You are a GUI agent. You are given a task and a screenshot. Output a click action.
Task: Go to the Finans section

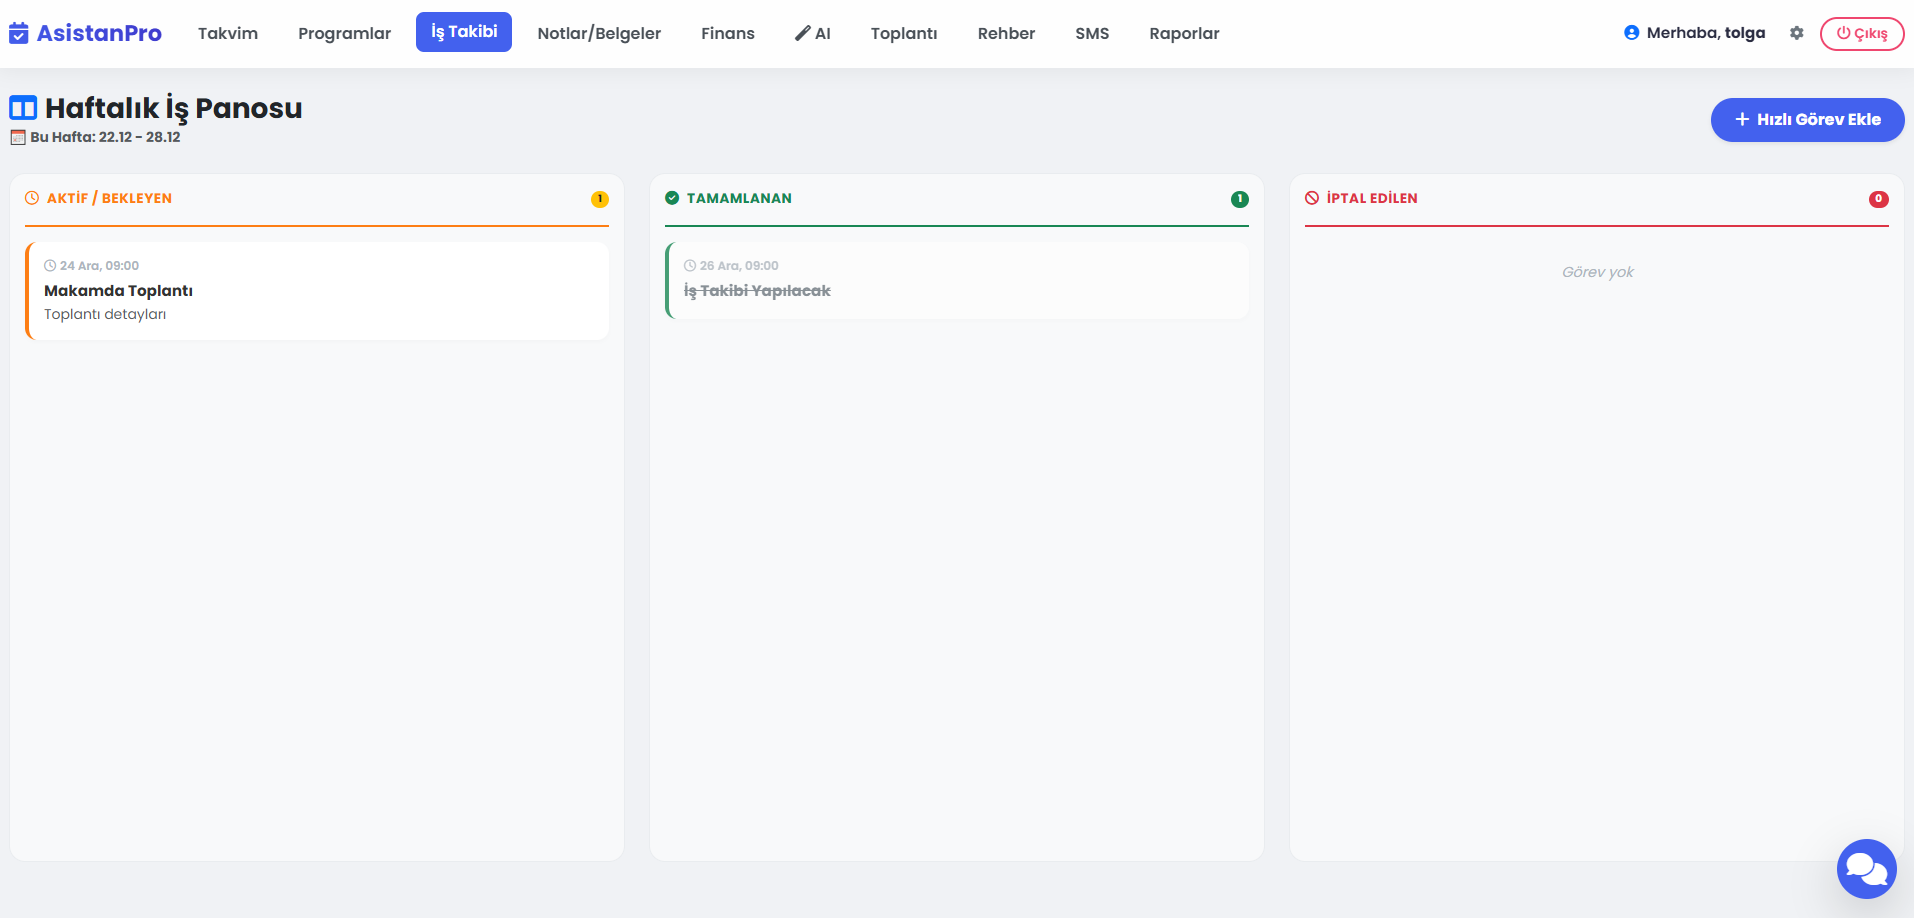[x=727, y=33]
